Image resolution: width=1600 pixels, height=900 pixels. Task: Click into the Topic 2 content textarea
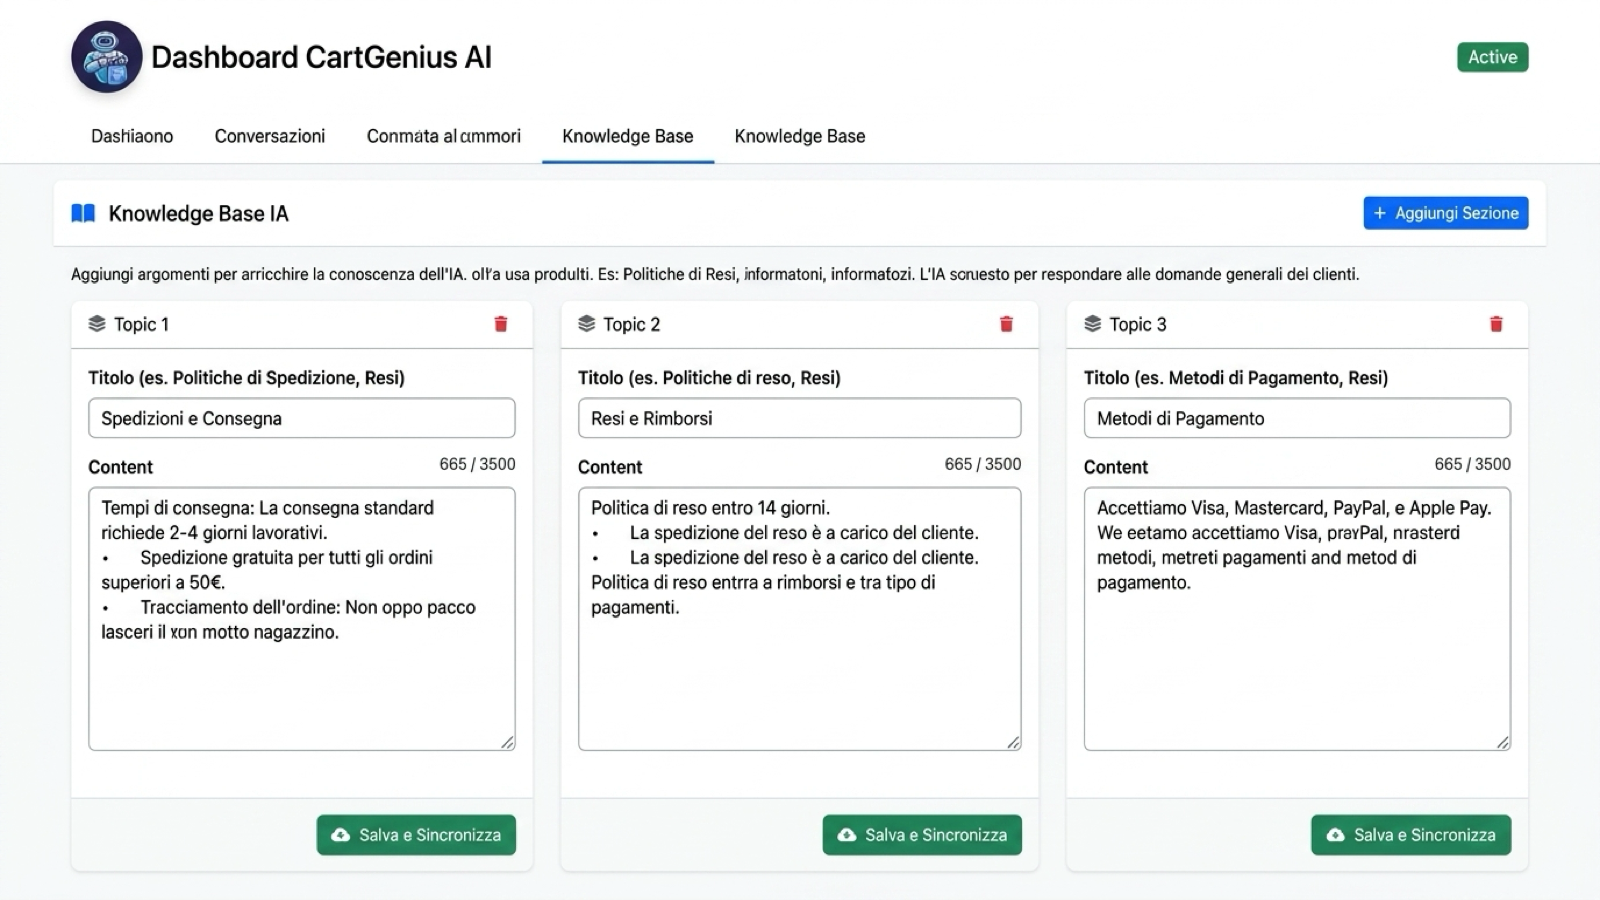click(800, 619)
